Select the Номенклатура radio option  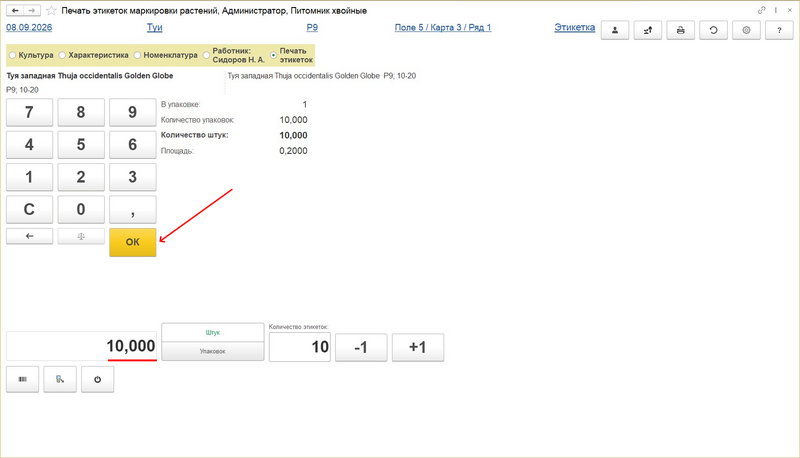[166, 55]
